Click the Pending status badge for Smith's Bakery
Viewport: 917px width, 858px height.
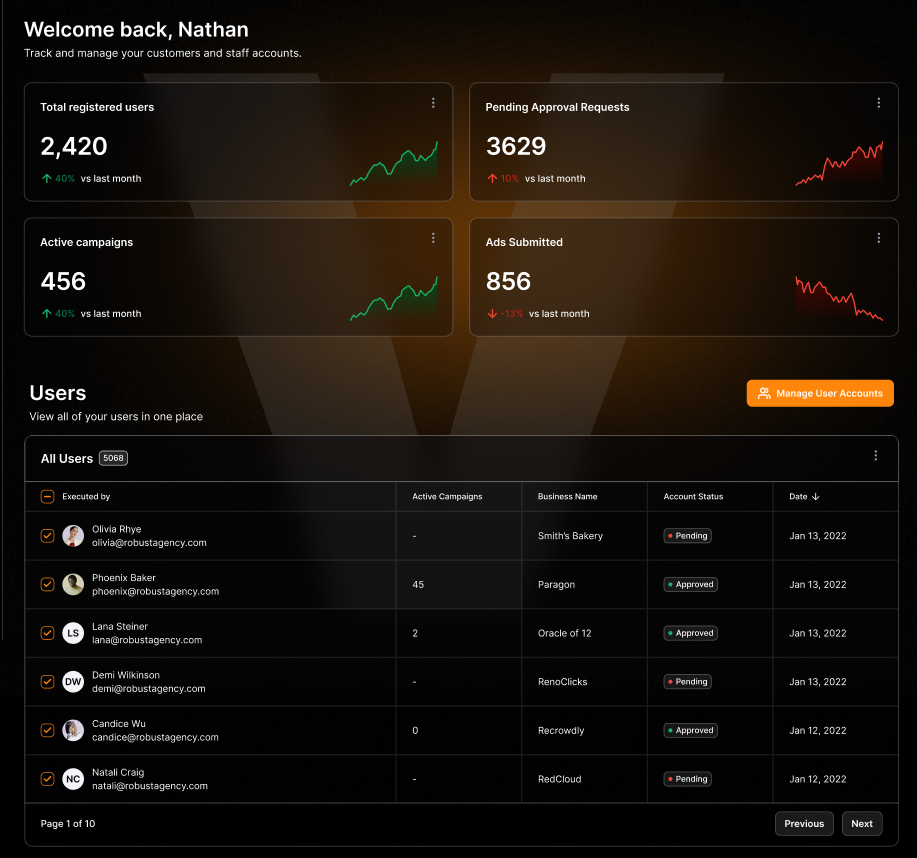pyautogui.click(x=687, y=536)
